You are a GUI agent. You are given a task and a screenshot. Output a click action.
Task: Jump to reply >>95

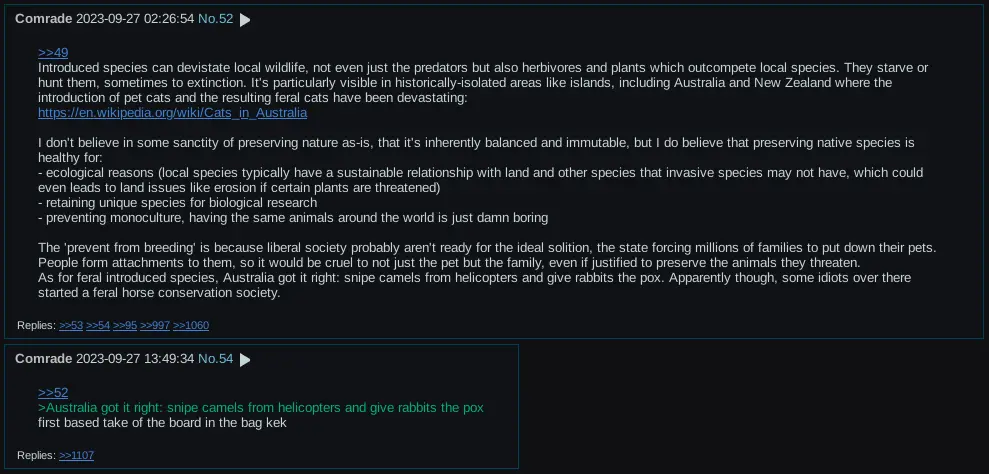click(x=125, y=326)
